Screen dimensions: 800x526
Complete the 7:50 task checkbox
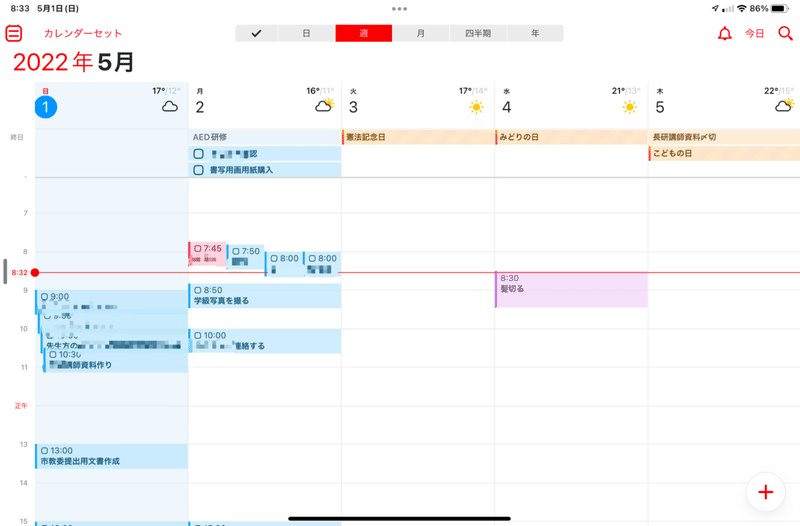236,251
